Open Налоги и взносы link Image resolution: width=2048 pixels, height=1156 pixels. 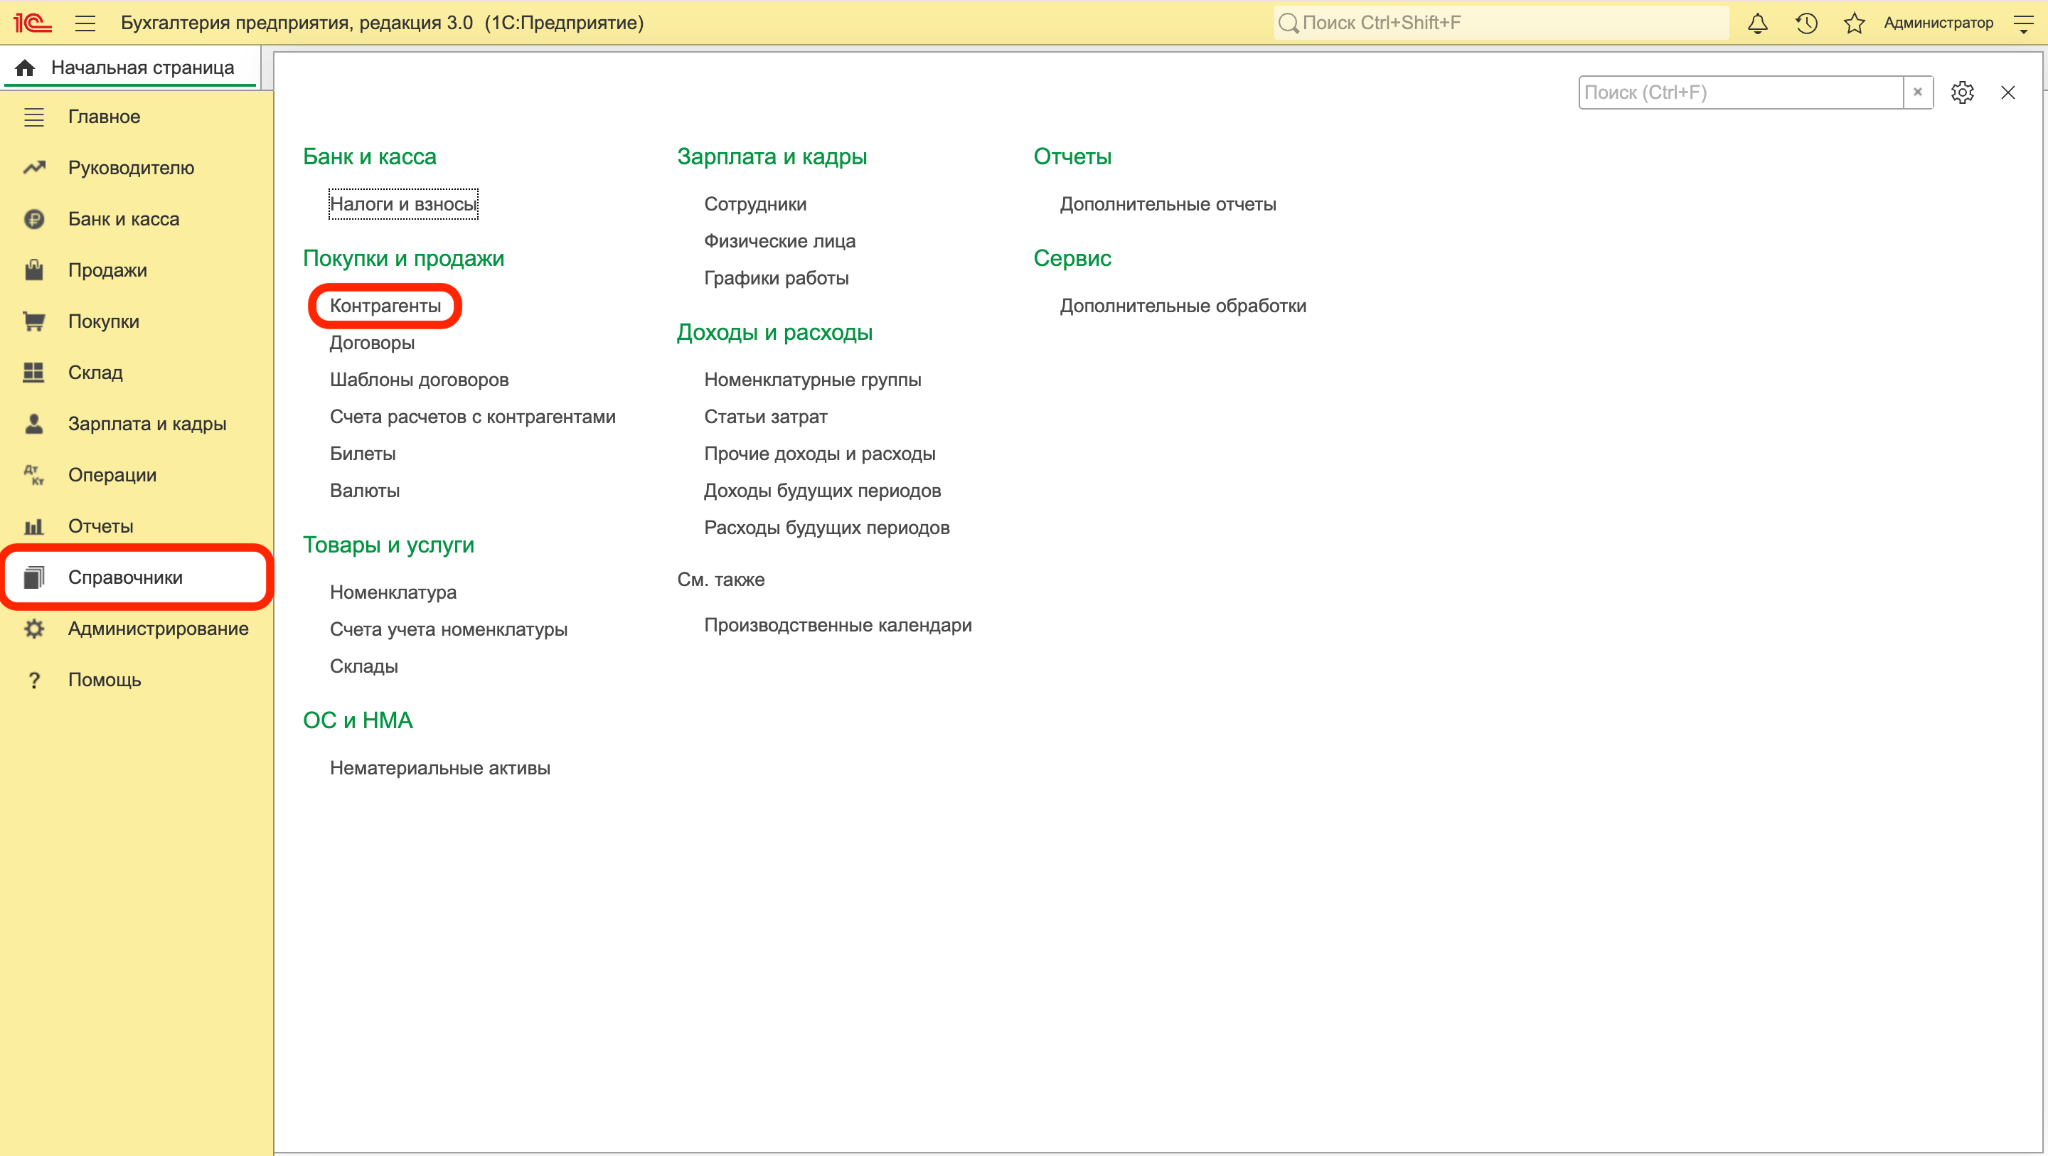click(x=404, y=204)
